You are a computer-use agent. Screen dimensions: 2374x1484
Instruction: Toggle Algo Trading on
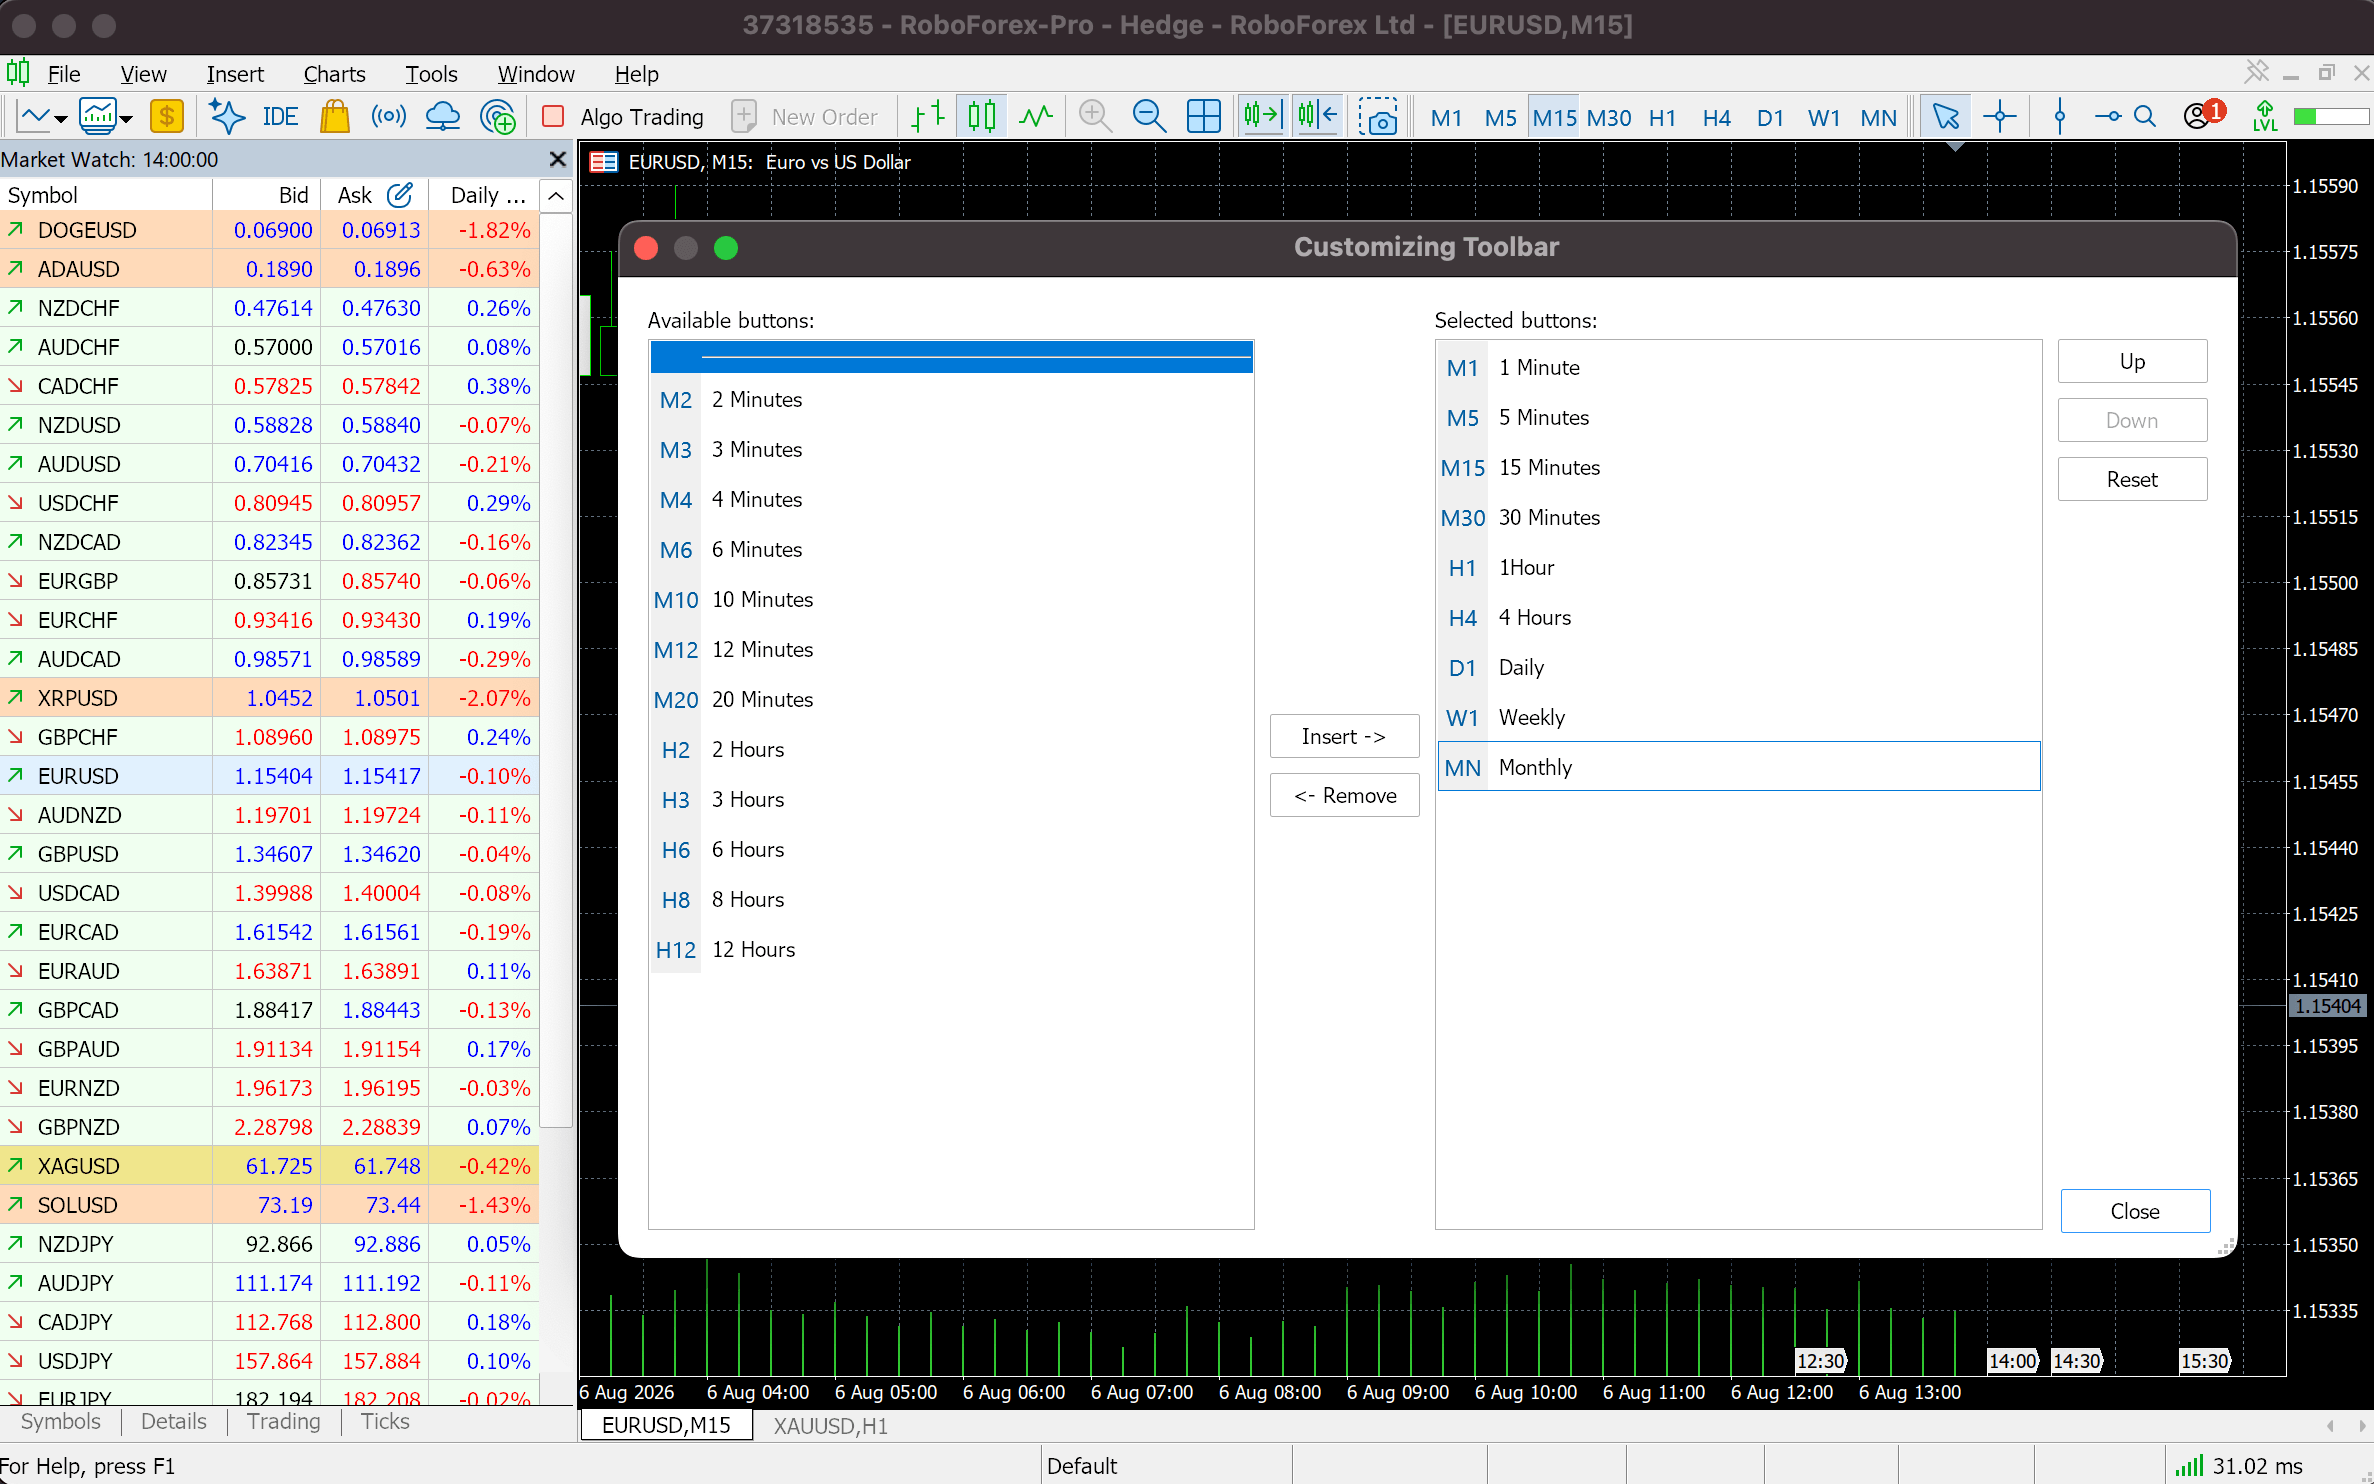(x=623, y=117)
